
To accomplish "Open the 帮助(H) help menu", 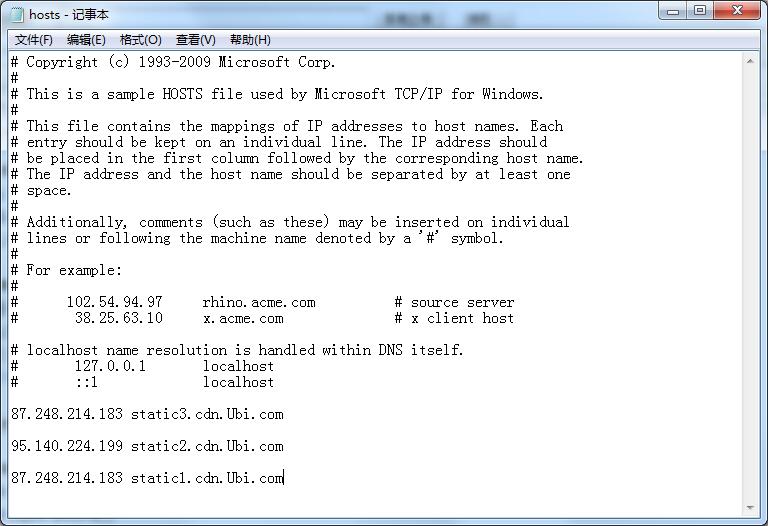I will tap(250, 40).
